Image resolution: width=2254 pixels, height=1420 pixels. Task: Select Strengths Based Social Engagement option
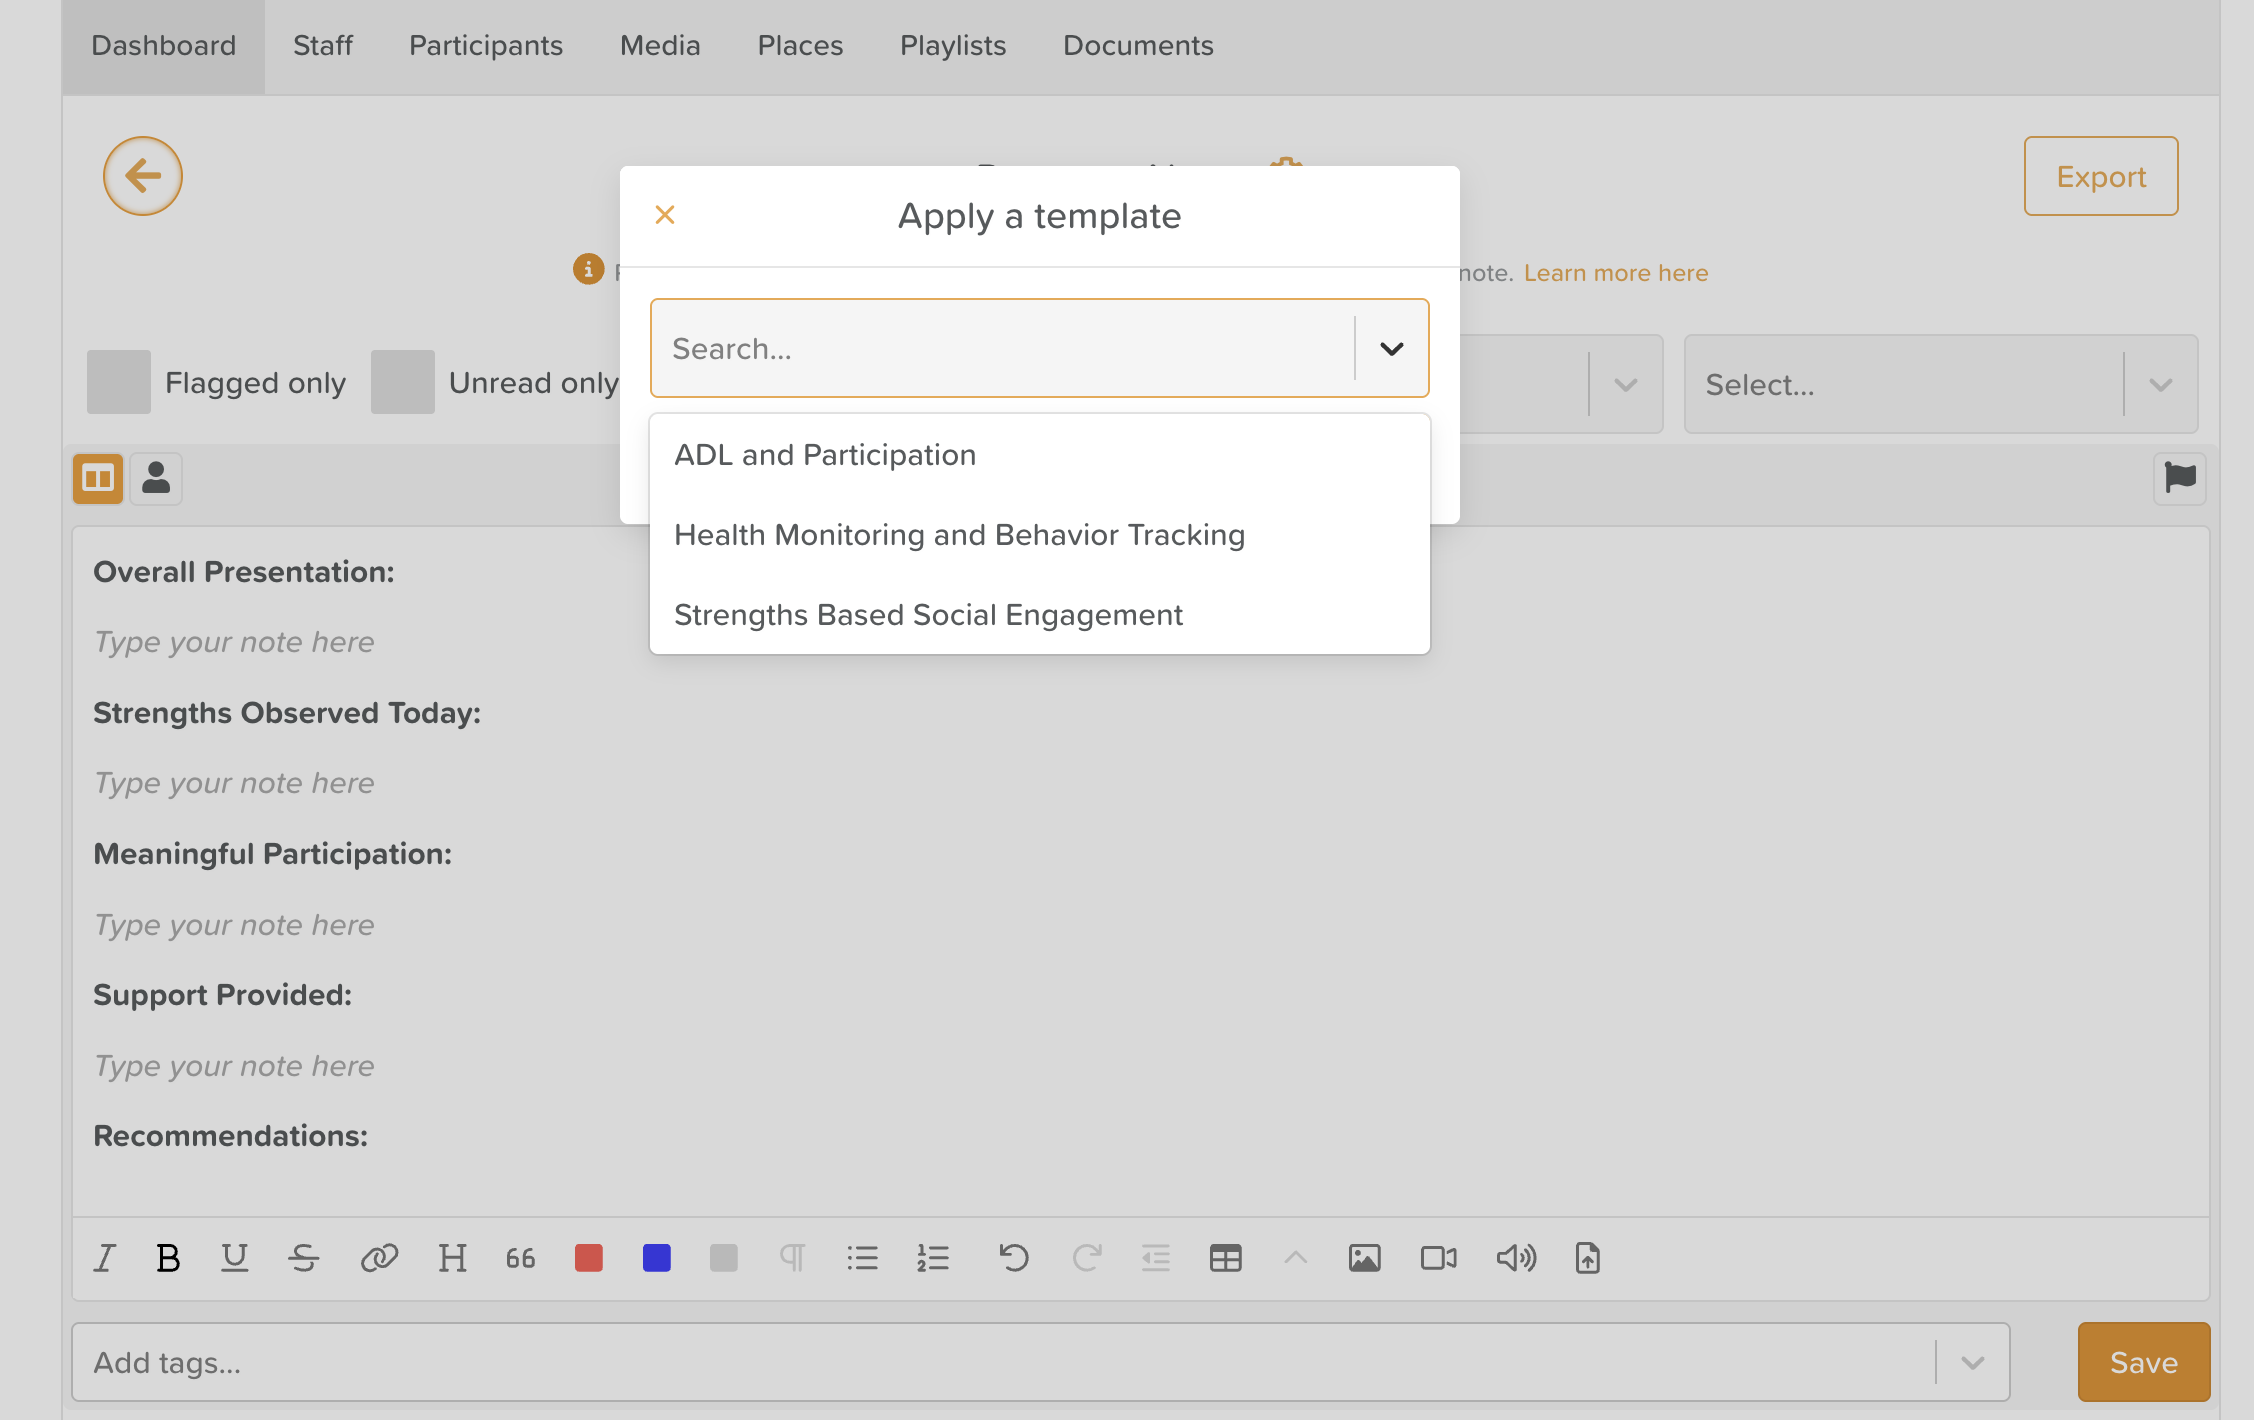(x=928, y=615)
